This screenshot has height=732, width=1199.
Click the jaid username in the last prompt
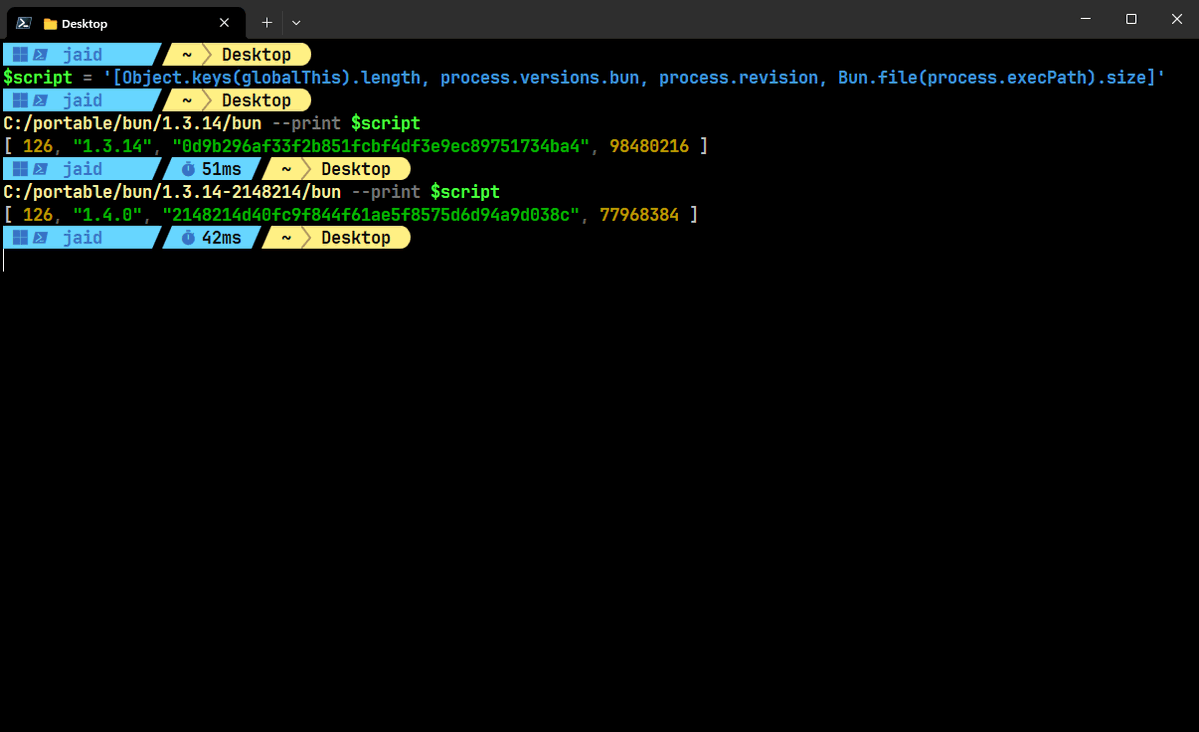point(82,238)
